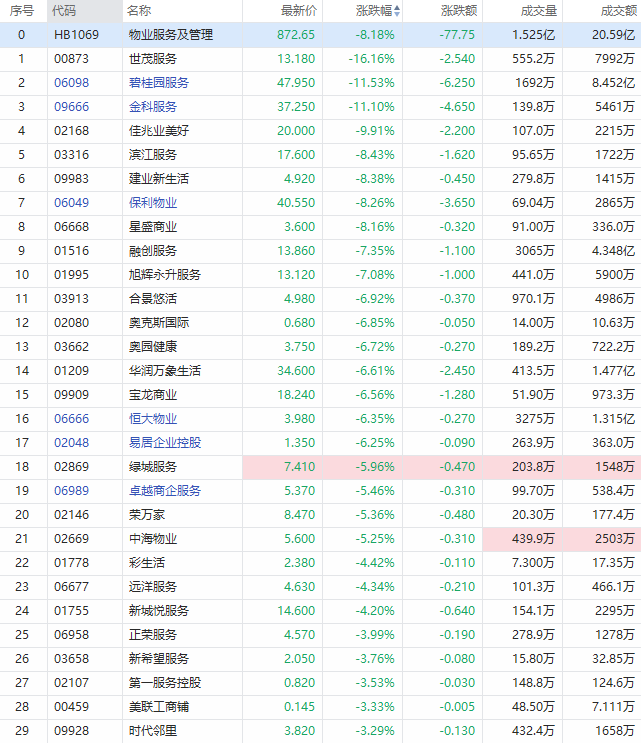The width and height of the screenshot is (641, 743).
Task: Sort by the 成交额 column header
Action: [619, 11]
